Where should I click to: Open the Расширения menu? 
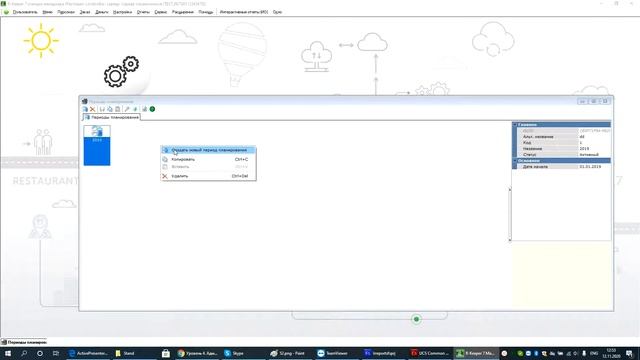click(x=182, y=12)
